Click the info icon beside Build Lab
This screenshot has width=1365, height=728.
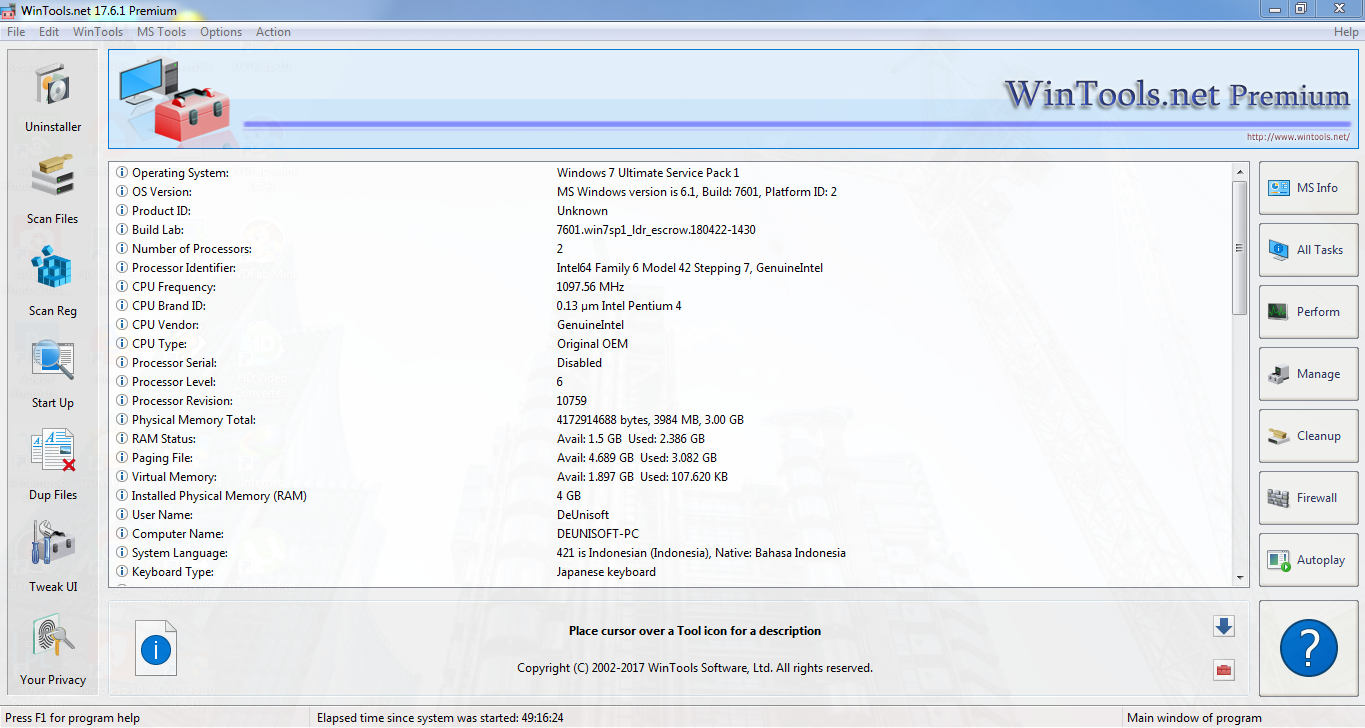point(122,230)
